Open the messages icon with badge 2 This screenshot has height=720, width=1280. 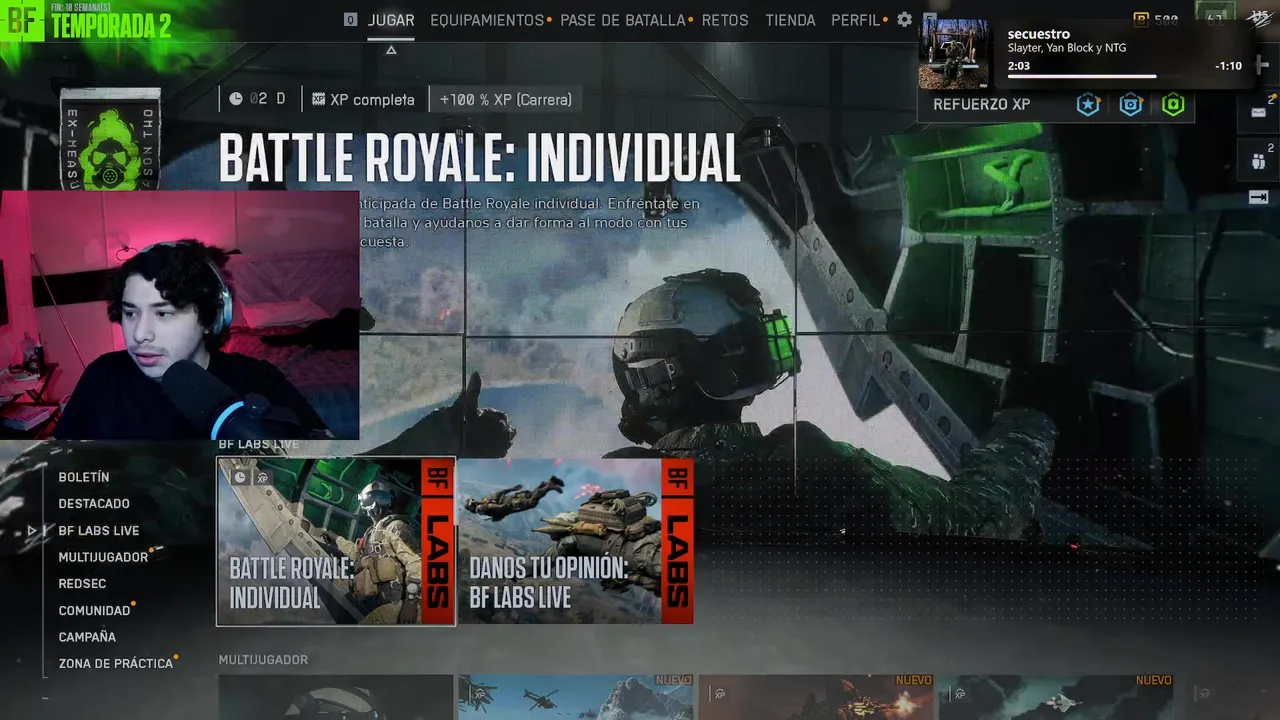[1259, 112]
